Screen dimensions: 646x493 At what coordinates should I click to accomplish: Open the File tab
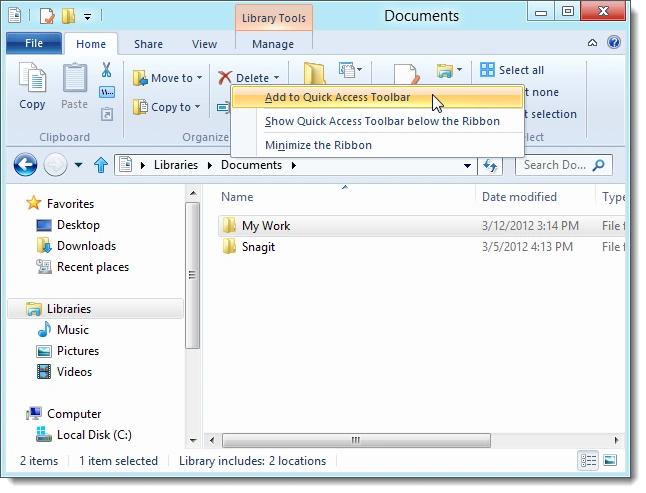tap(34, 43)
